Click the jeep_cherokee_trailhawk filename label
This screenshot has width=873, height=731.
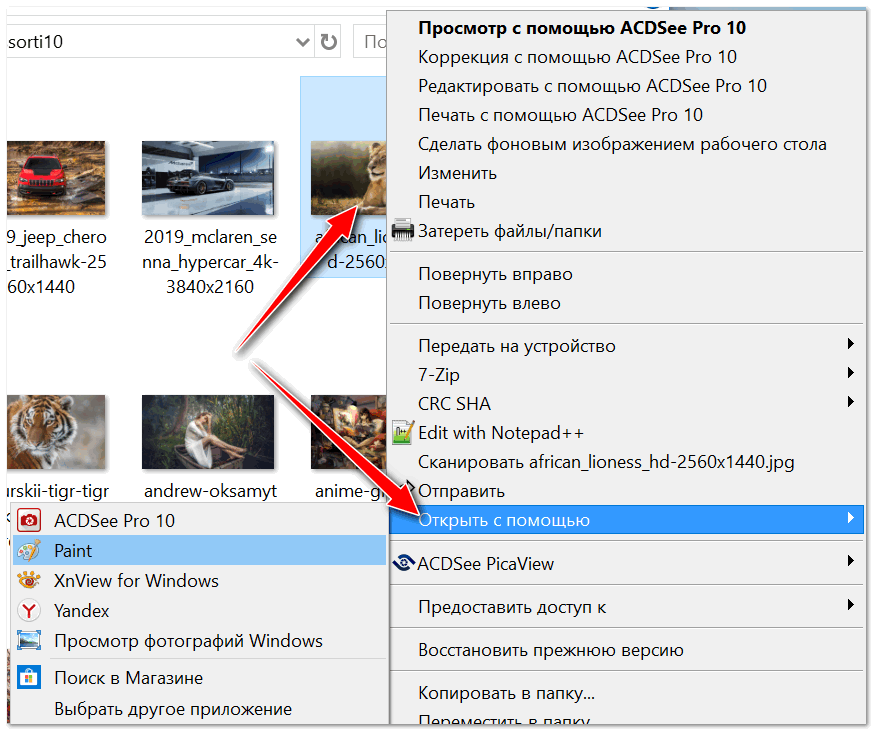(56, 262)
